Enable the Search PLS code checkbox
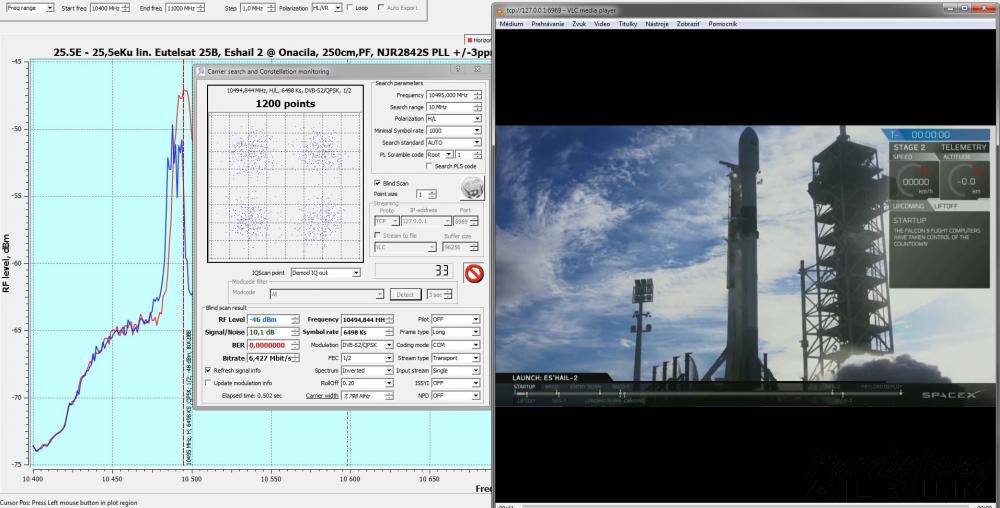 pyautogui.click(x=430, y=166)
